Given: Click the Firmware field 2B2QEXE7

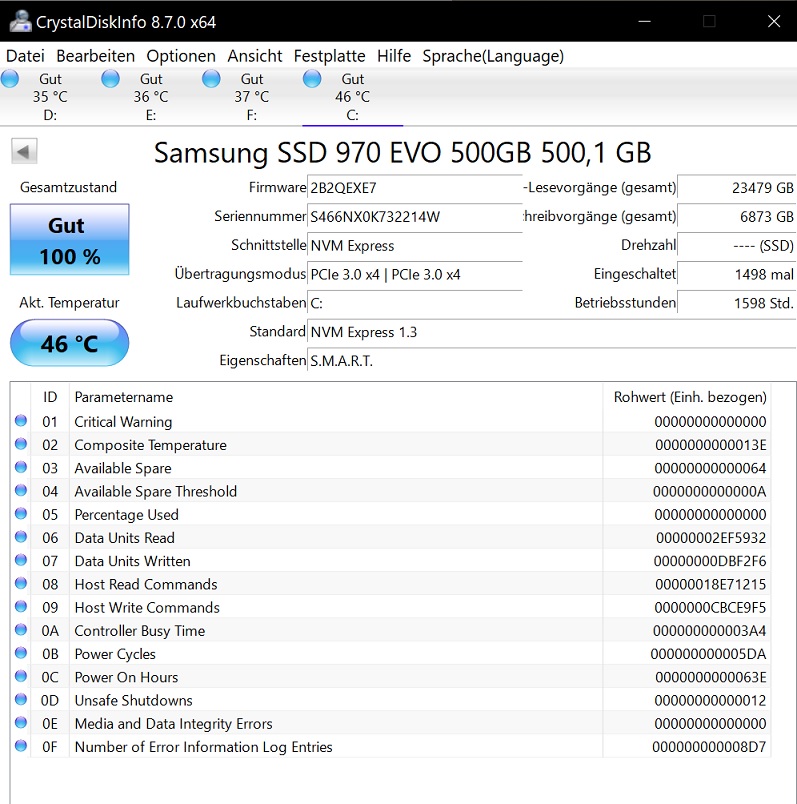Looking at the screenshot, I should (414, 188).
